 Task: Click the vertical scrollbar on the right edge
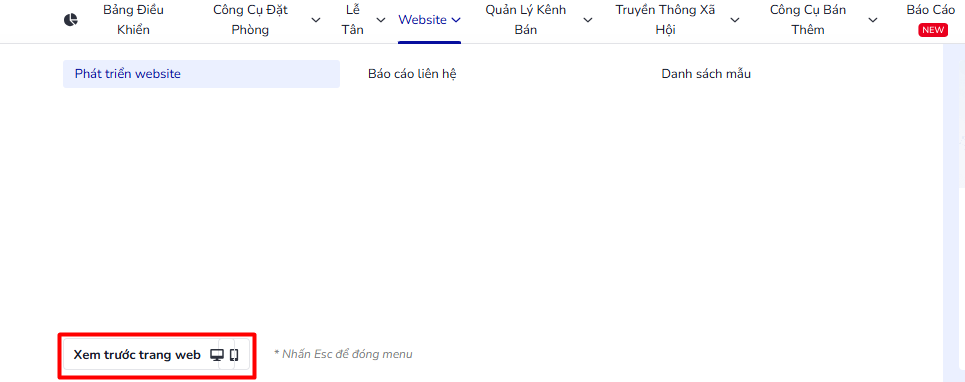(954, 209)
